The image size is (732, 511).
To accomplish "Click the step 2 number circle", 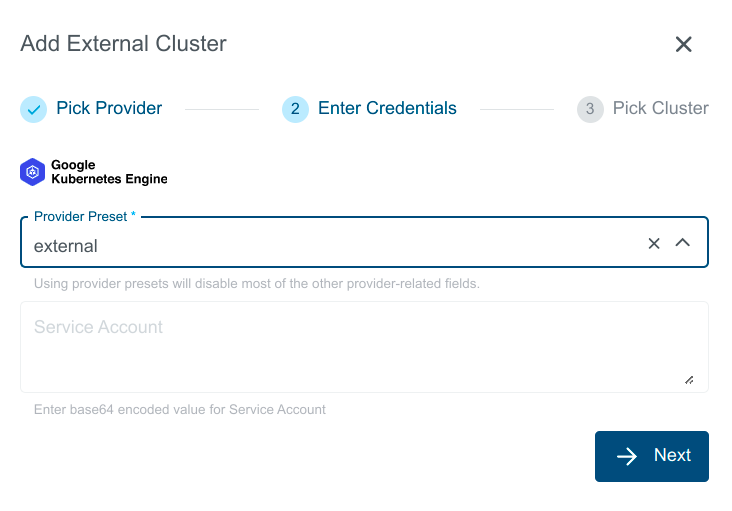I will coord(295,109).
